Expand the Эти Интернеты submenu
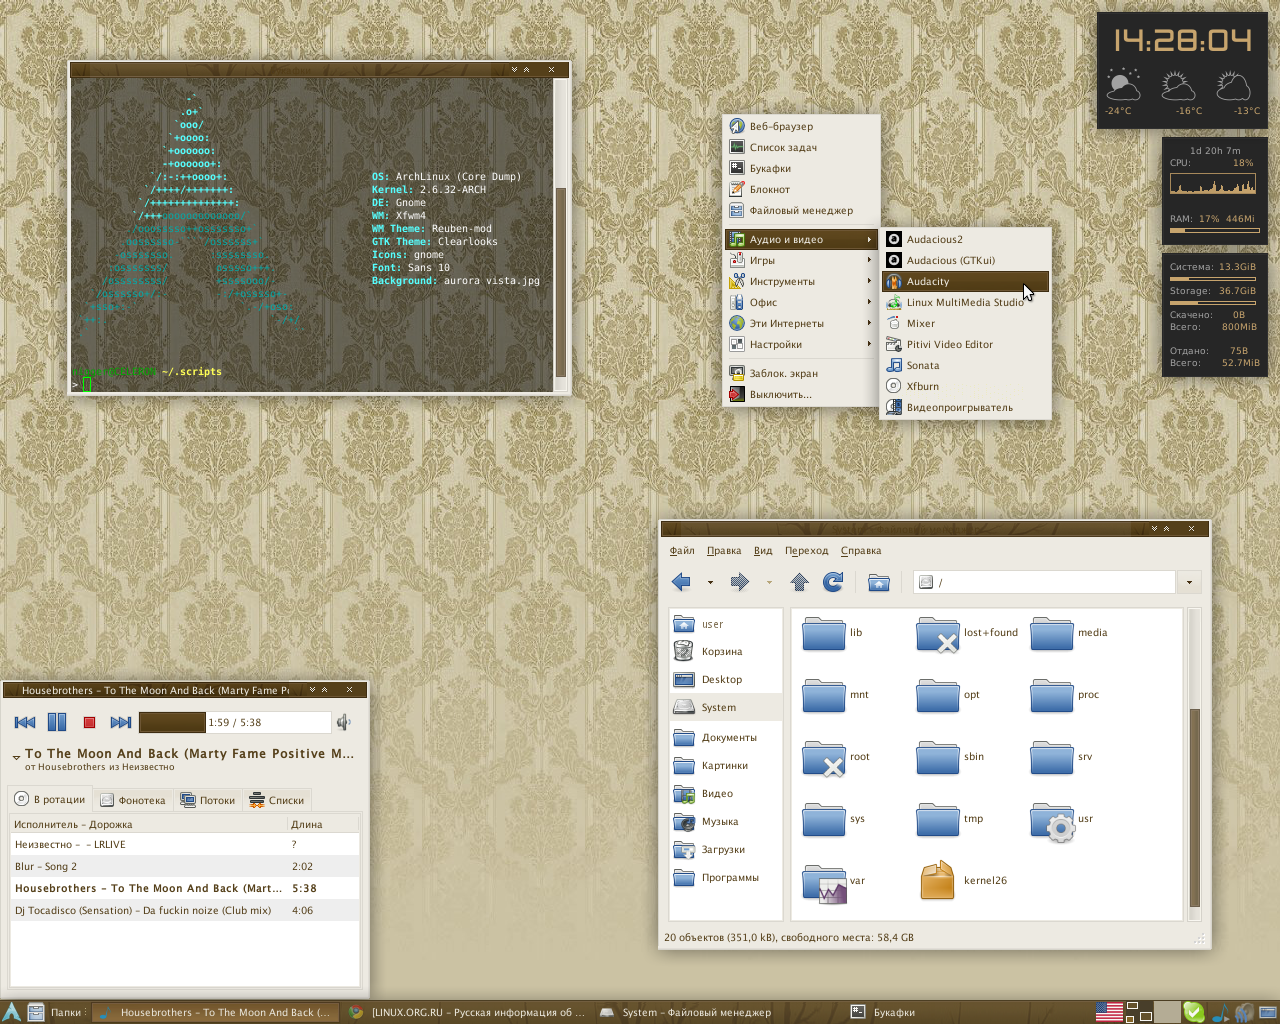The width and height of the screenshot is (1280, 1024). (801, 323)
